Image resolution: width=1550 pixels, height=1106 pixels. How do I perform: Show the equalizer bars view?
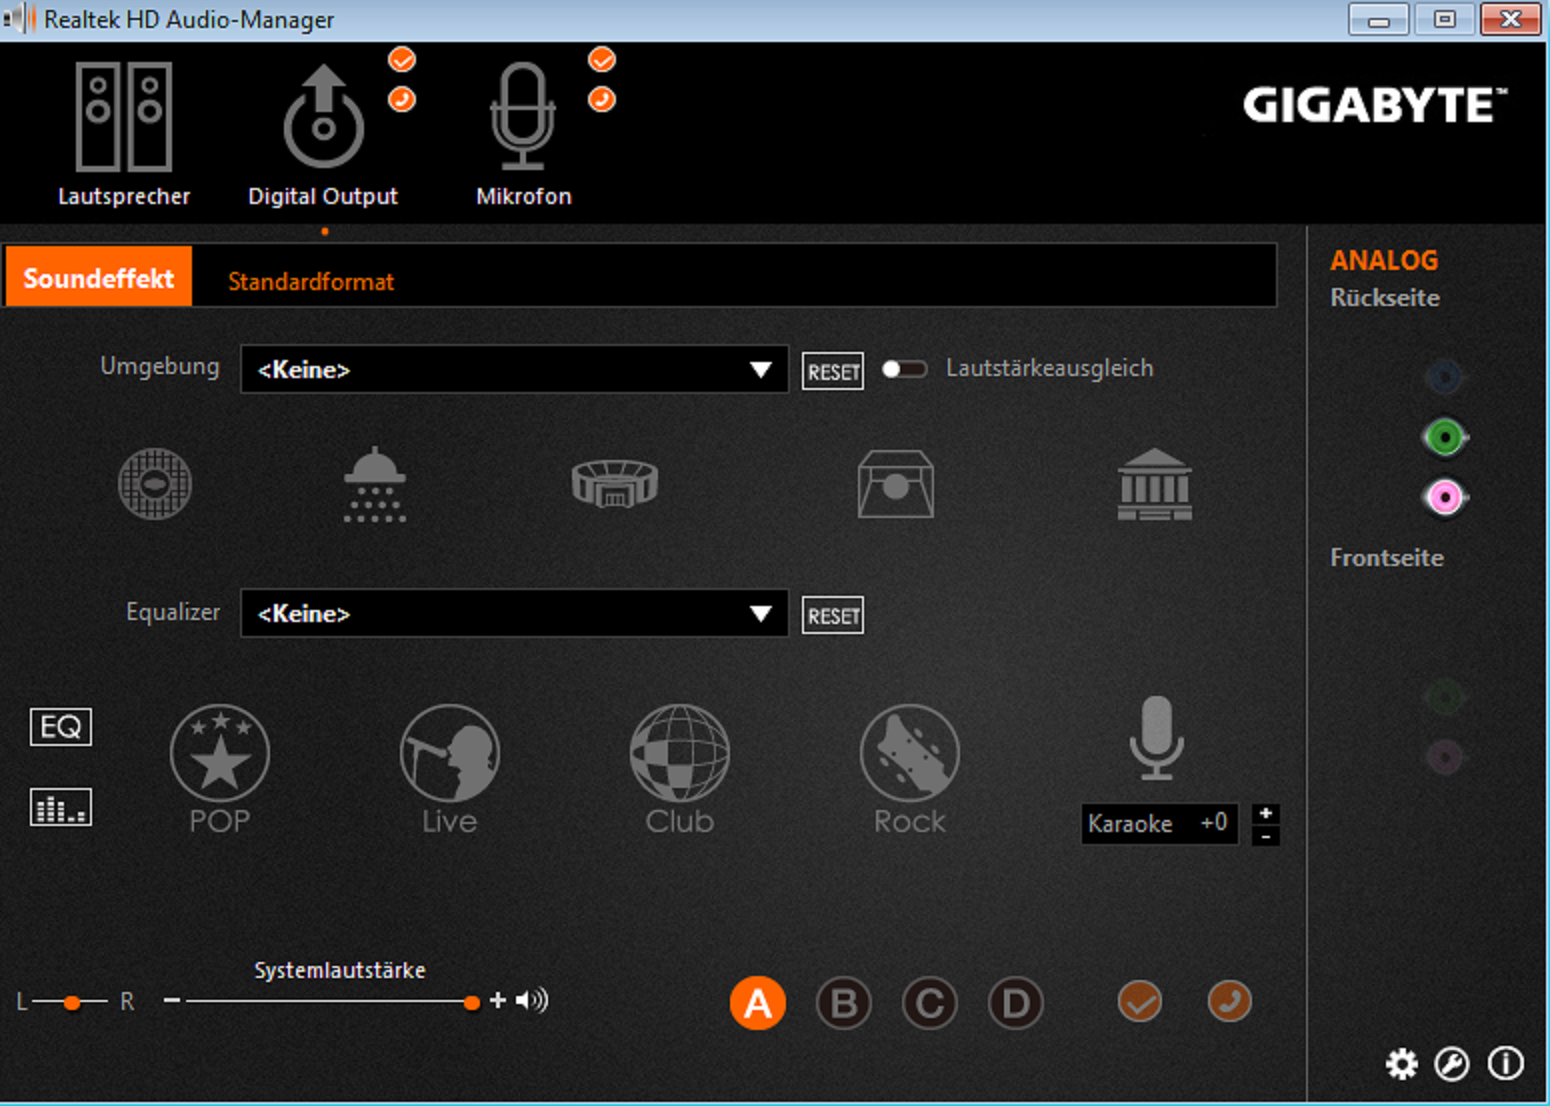[61, 807]
